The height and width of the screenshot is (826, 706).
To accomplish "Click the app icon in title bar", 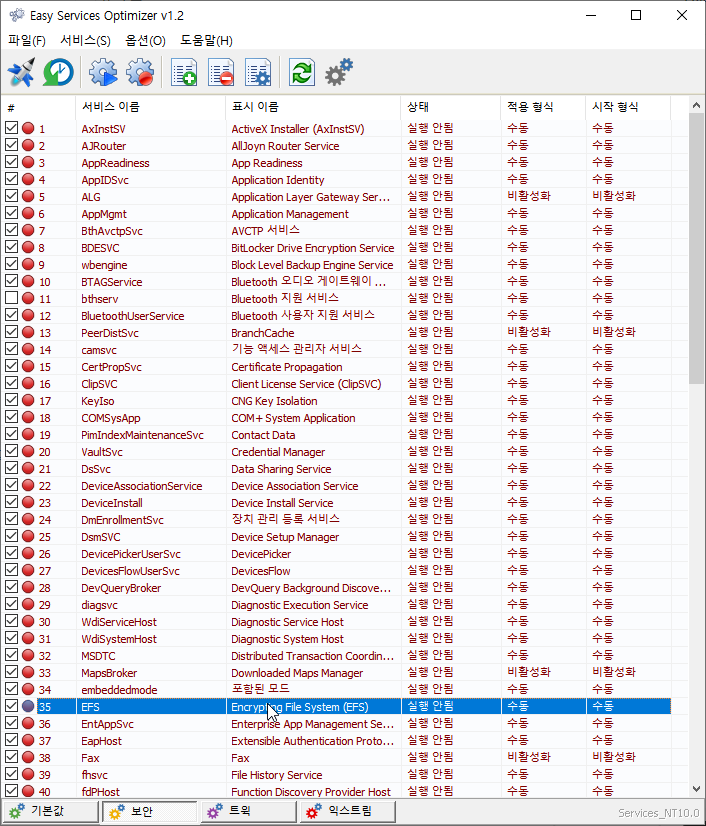I will coord(16,15).
